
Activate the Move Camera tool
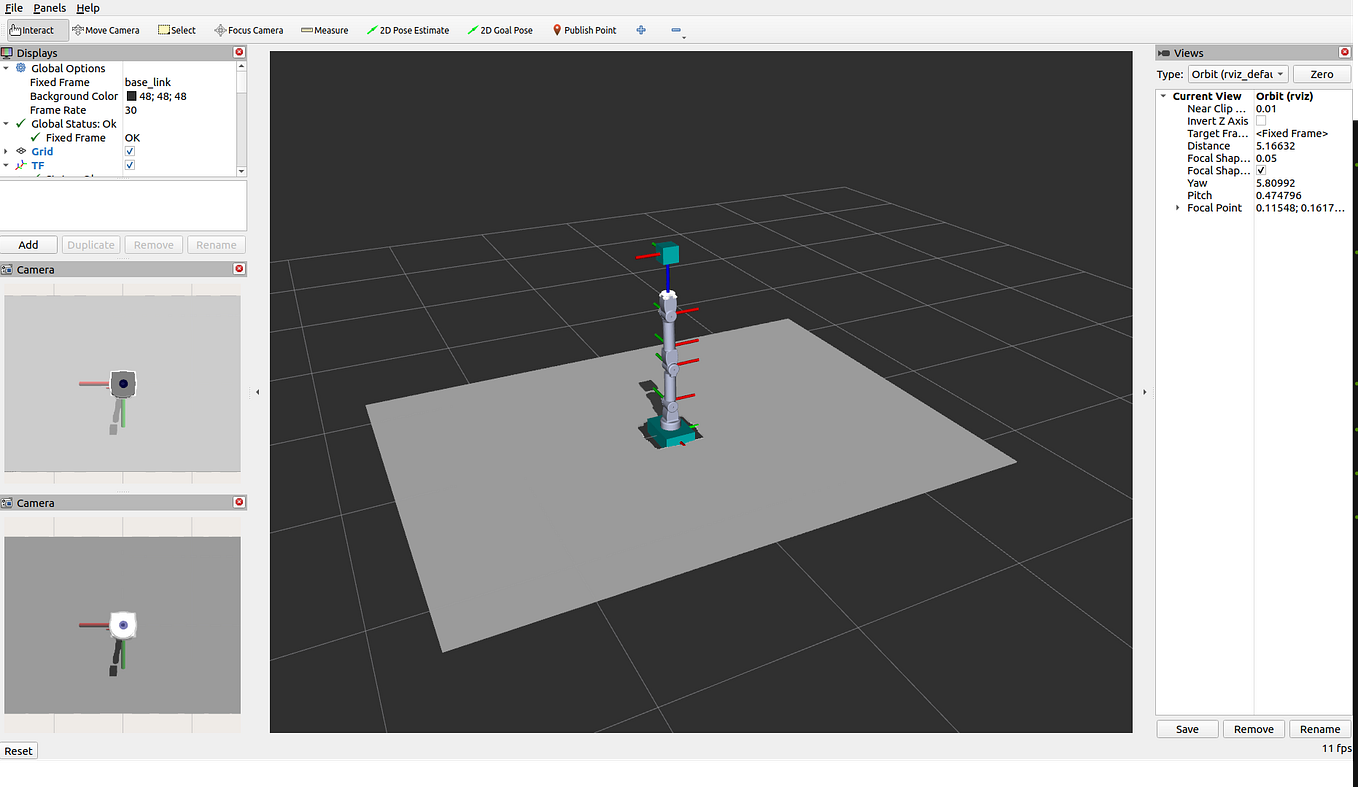[105, 29]
